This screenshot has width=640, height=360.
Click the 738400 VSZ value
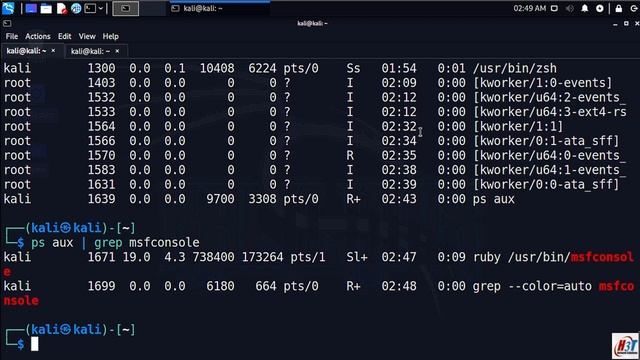(213, 257)
